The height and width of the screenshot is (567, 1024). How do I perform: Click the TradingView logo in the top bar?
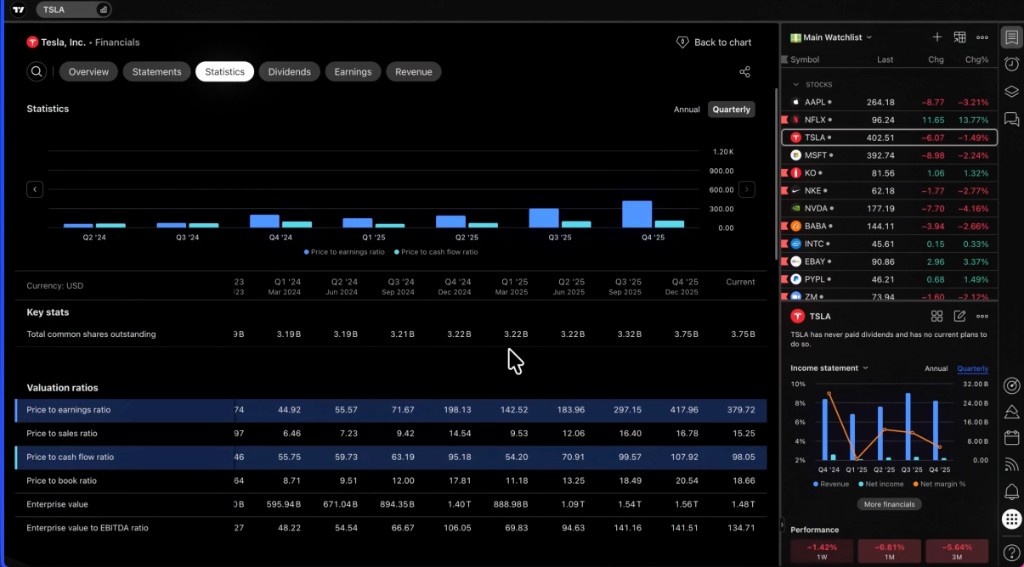point(18,10)
